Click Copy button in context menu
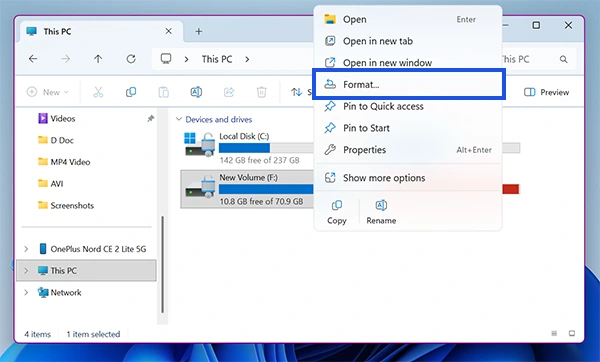 [x=337, y=212]
